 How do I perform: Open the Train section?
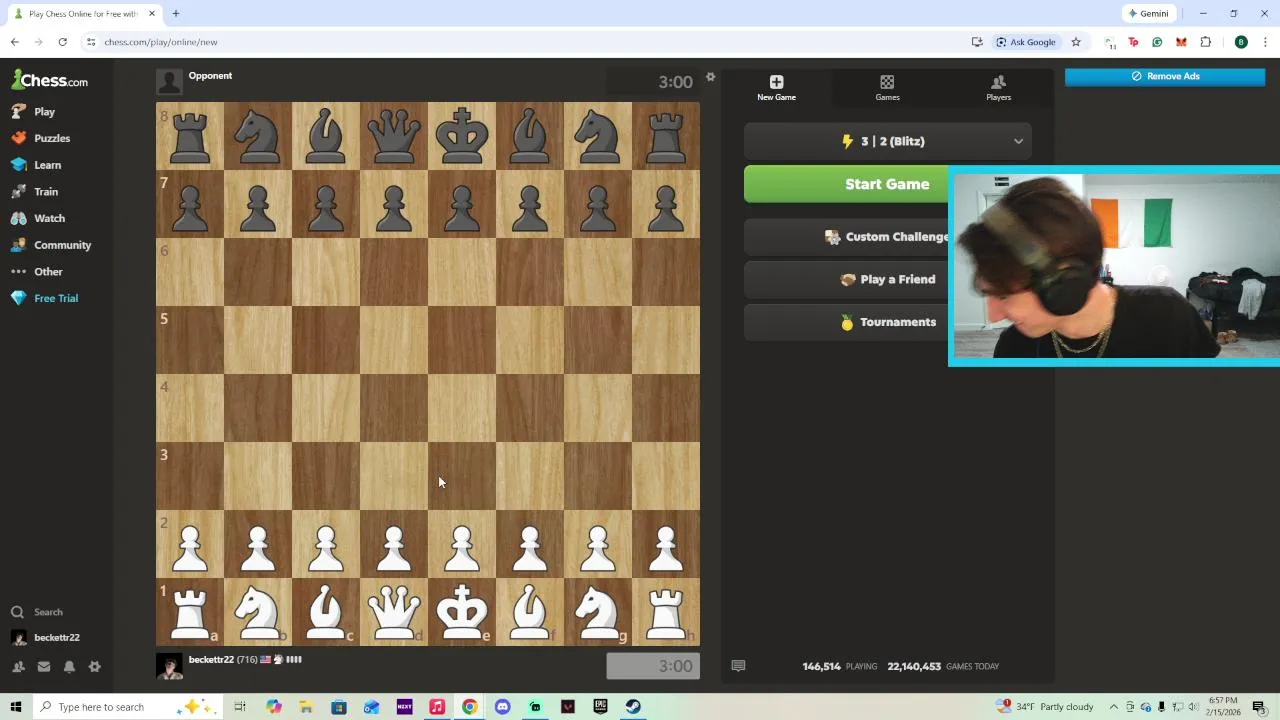coord(34,191)
